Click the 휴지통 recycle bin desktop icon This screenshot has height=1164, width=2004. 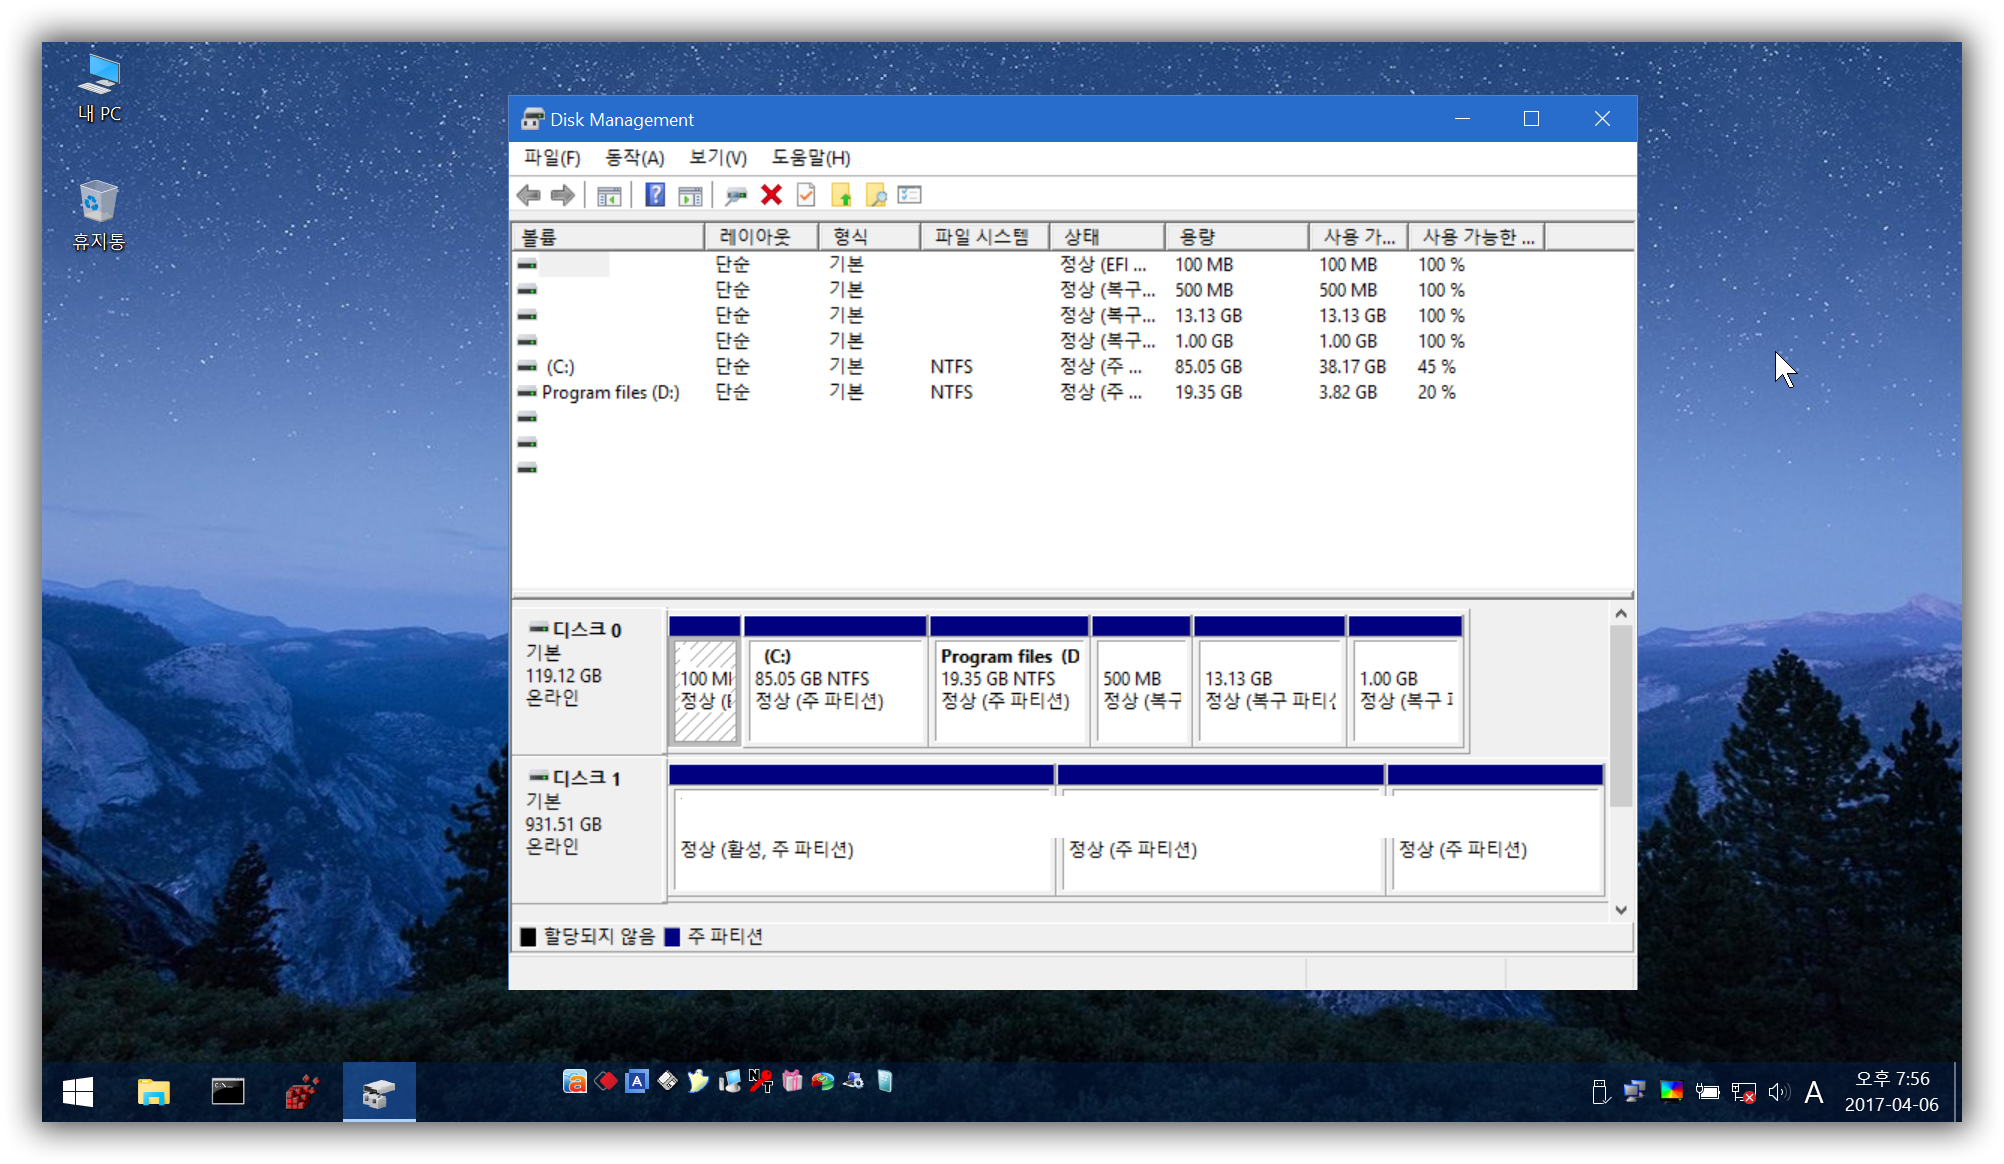coord(99,215)
